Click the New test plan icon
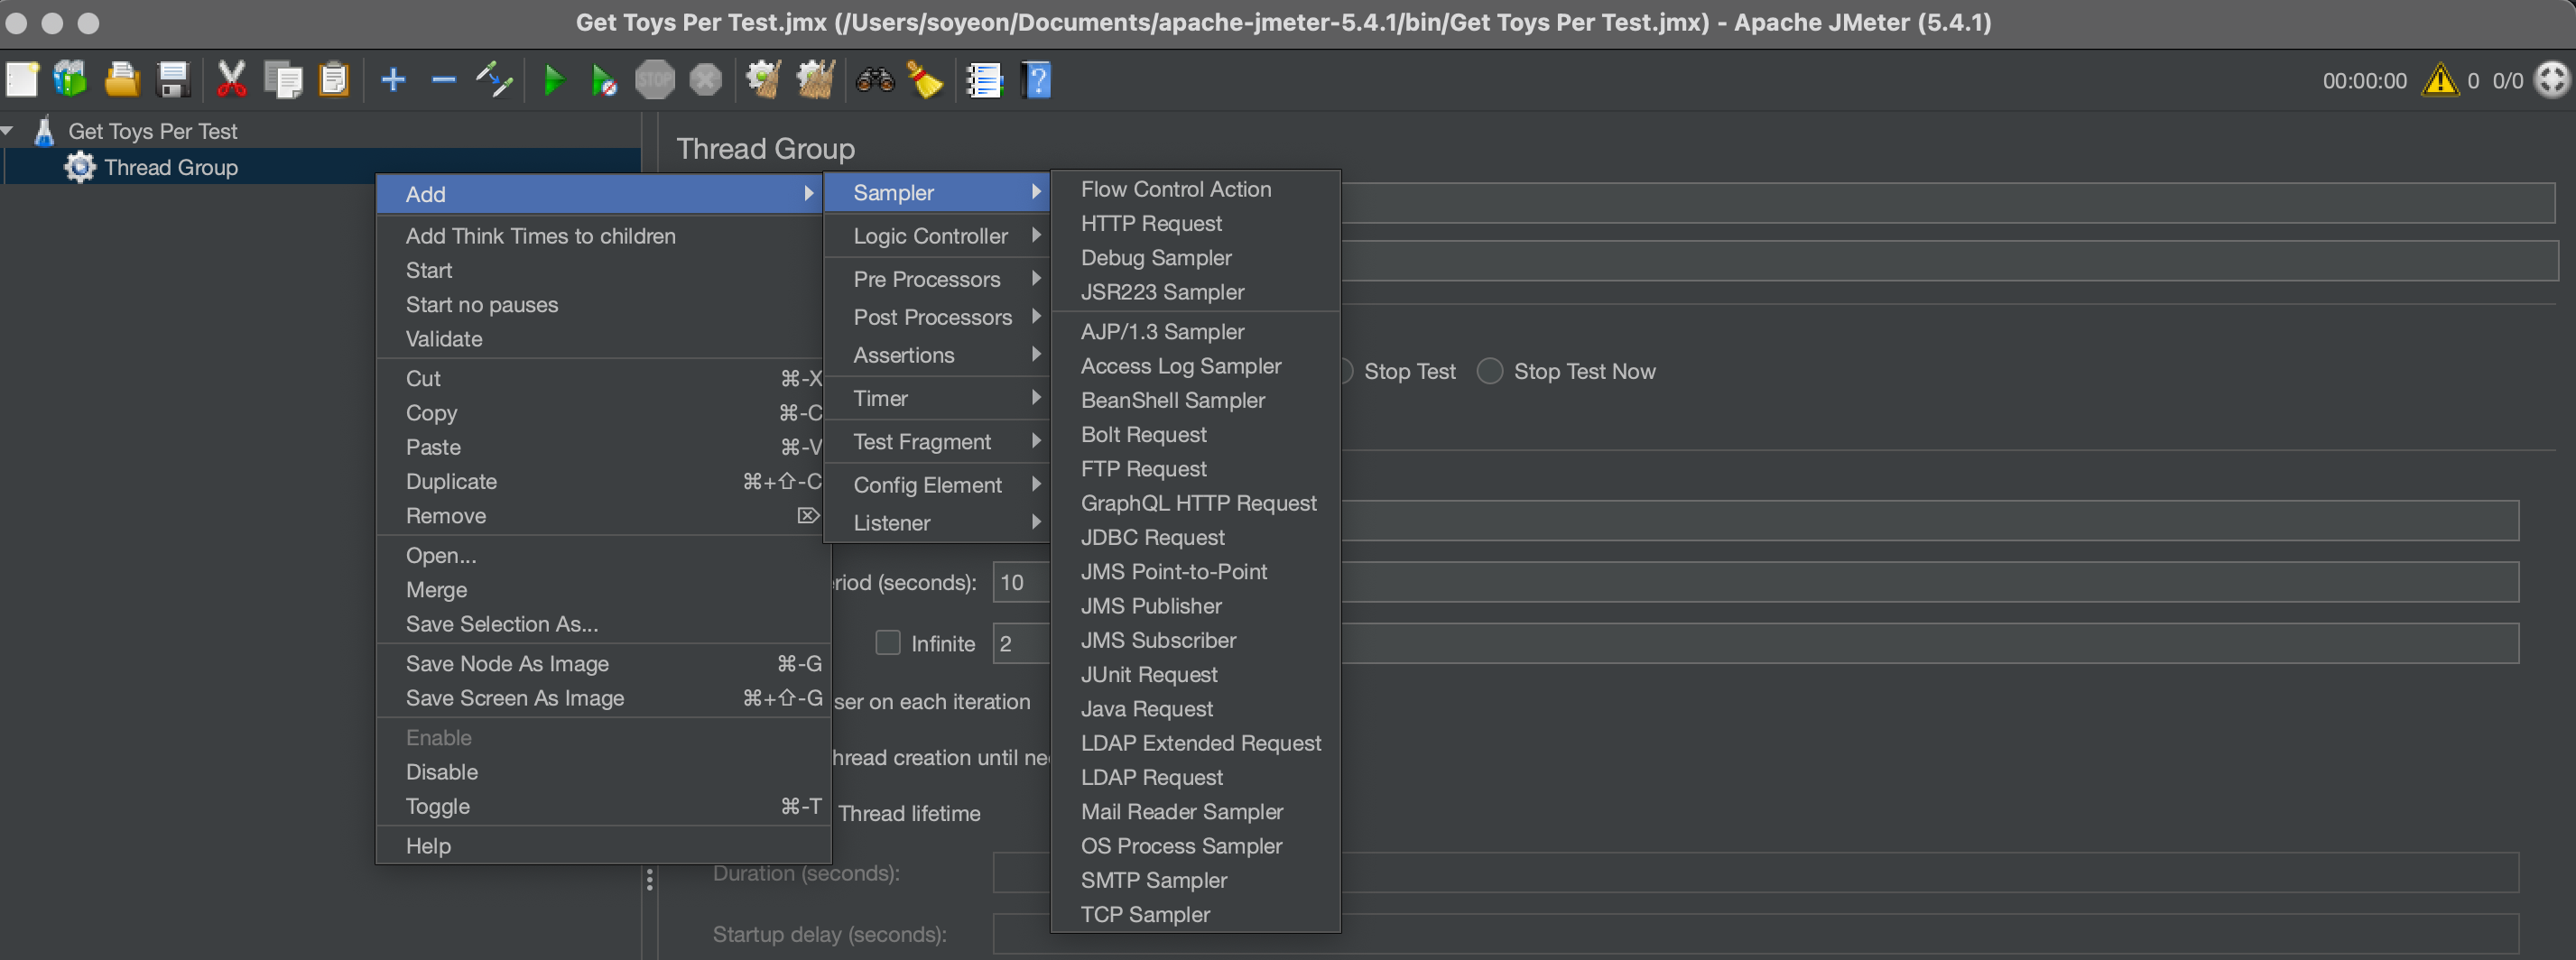 coord(22,80)
